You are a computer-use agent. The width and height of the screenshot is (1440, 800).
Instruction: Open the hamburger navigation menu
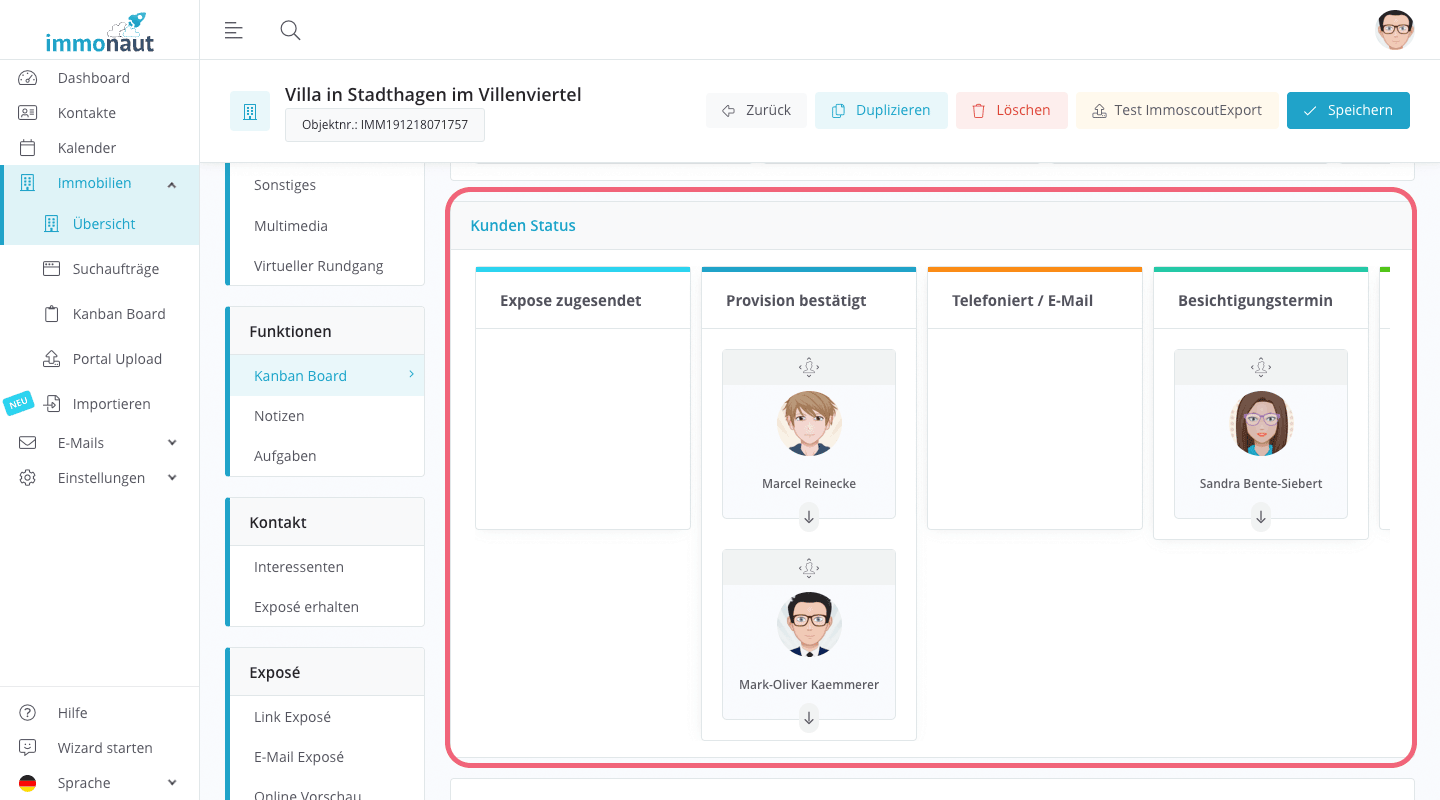coord(233,30)
